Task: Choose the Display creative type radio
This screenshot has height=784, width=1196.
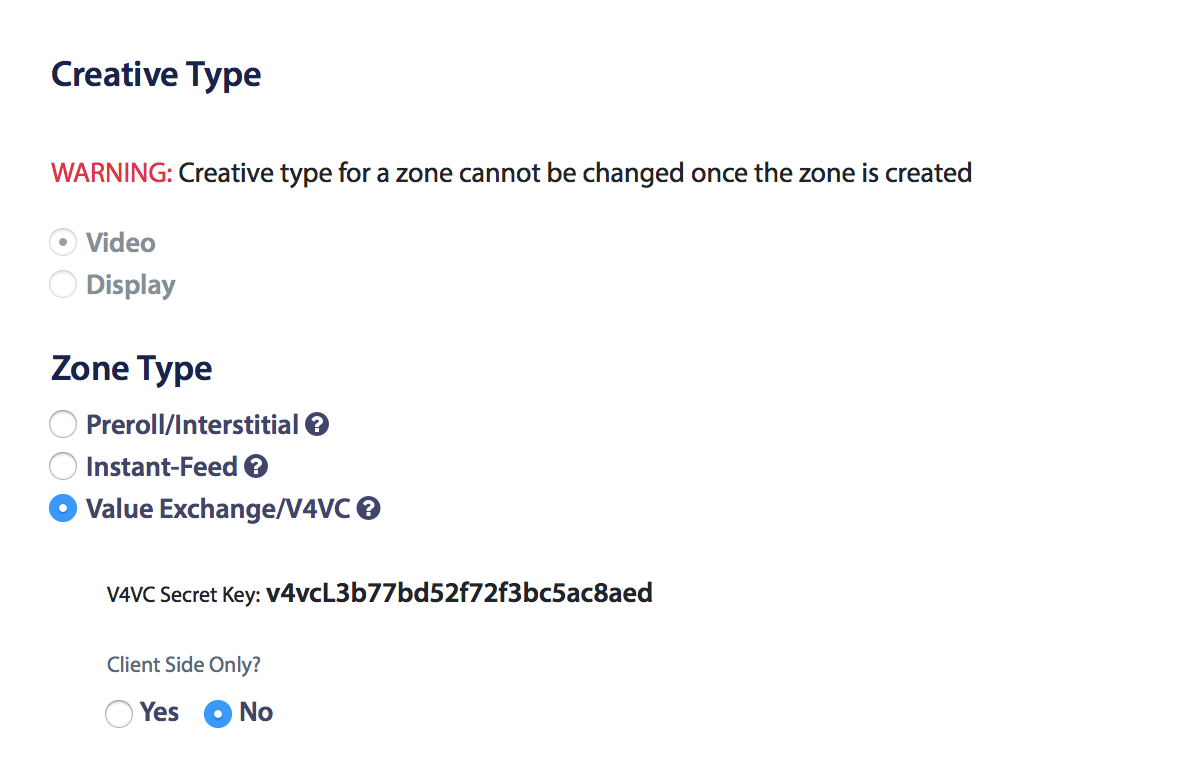Action: coord(63,284)
